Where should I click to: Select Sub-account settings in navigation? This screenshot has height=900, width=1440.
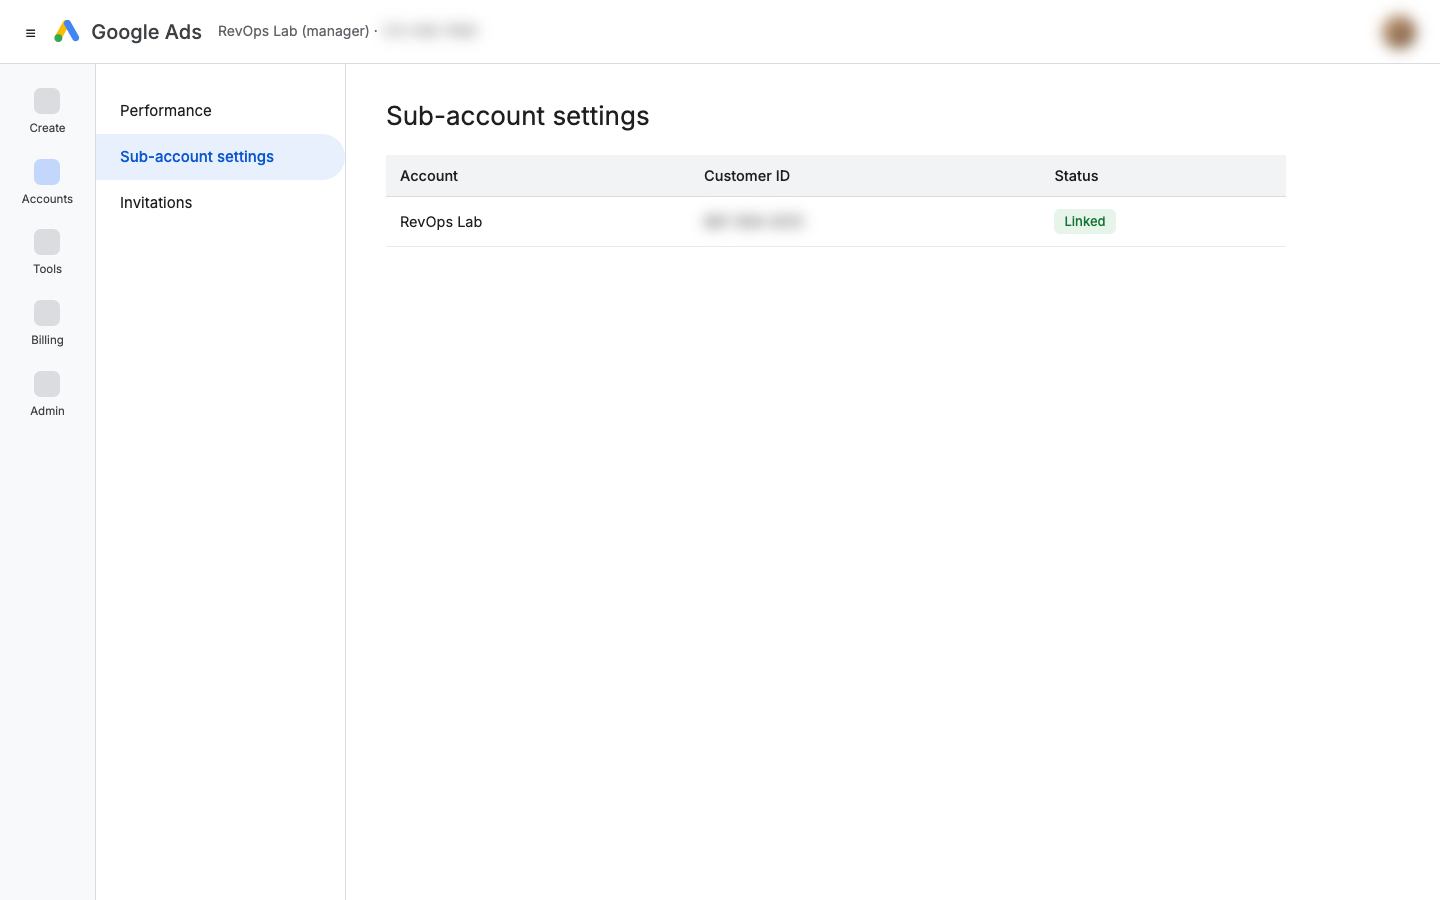coord(220,157)
